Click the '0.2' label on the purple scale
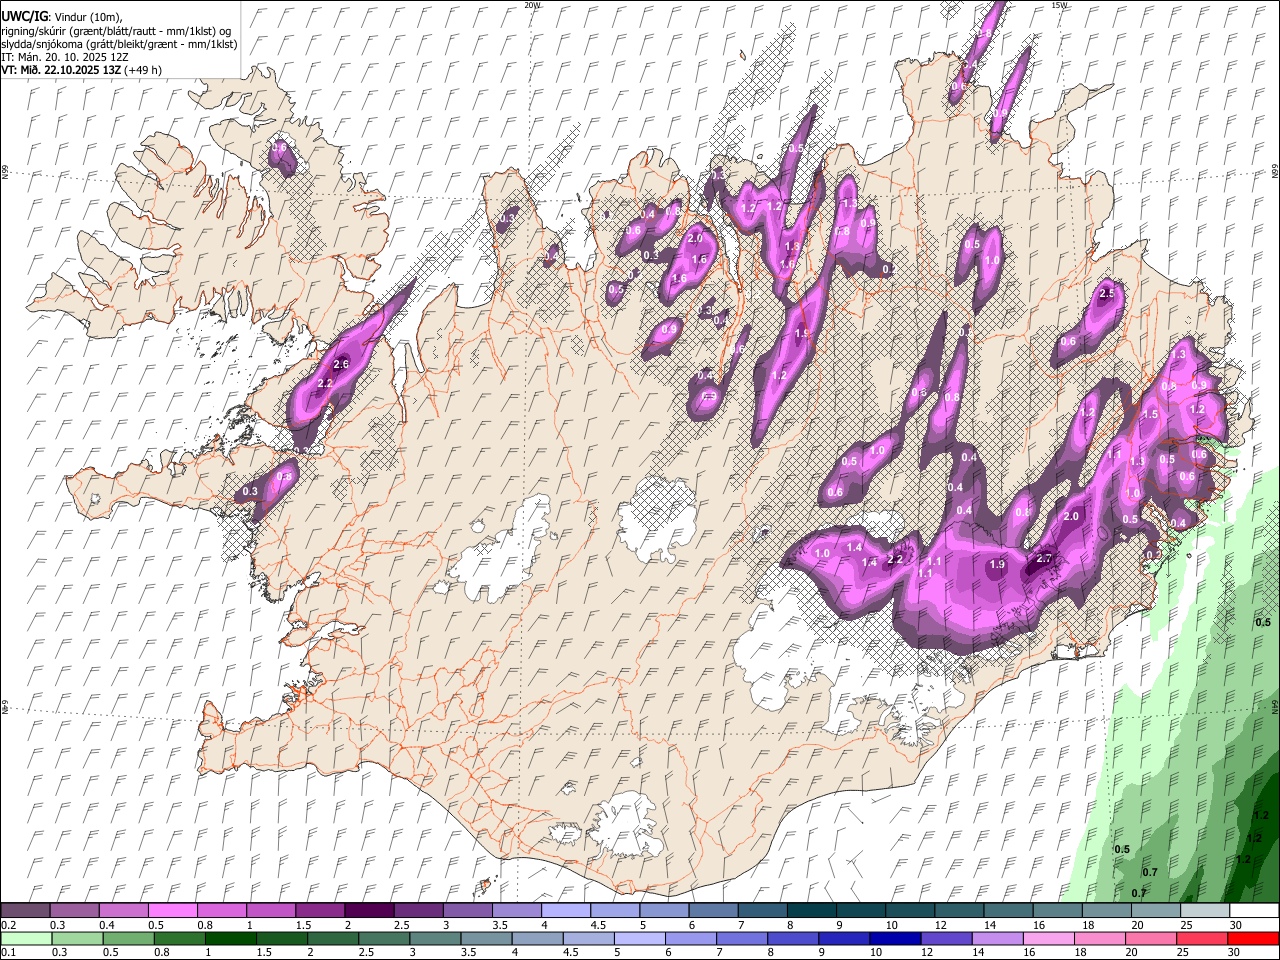 tap(8, 925)
